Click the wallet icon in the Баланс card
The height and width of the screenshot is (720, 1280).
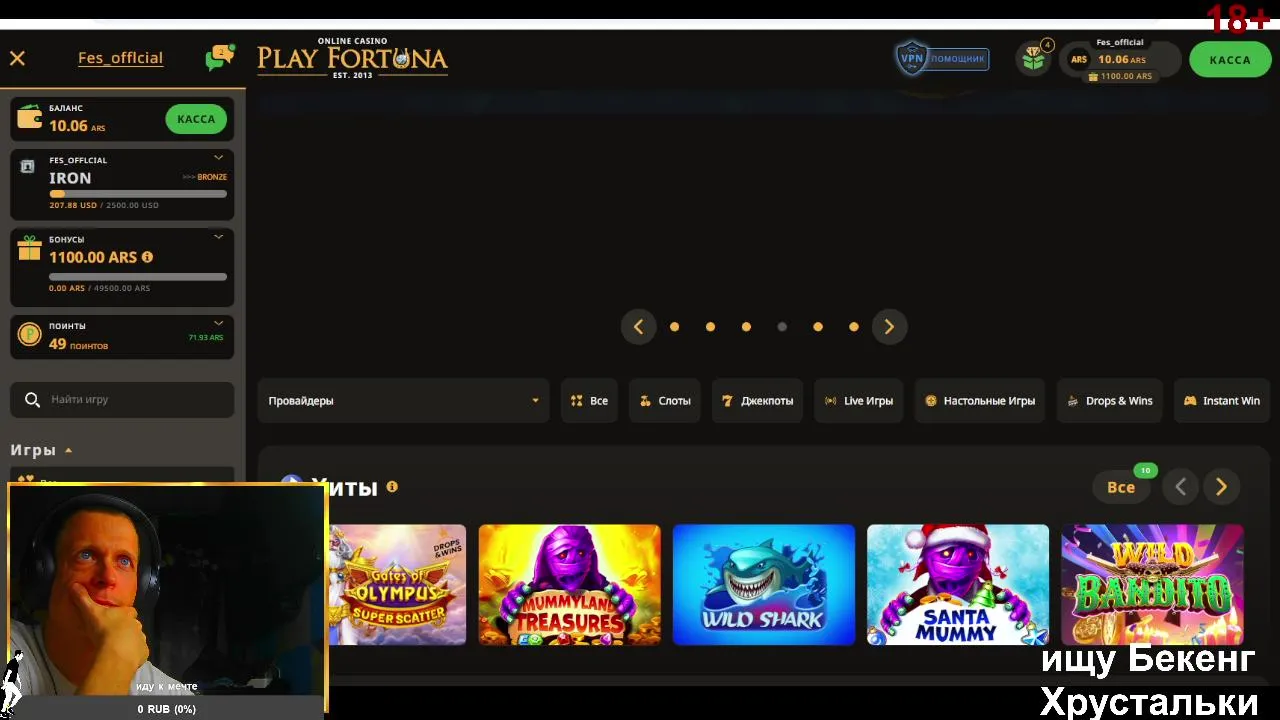click(30, 118)
